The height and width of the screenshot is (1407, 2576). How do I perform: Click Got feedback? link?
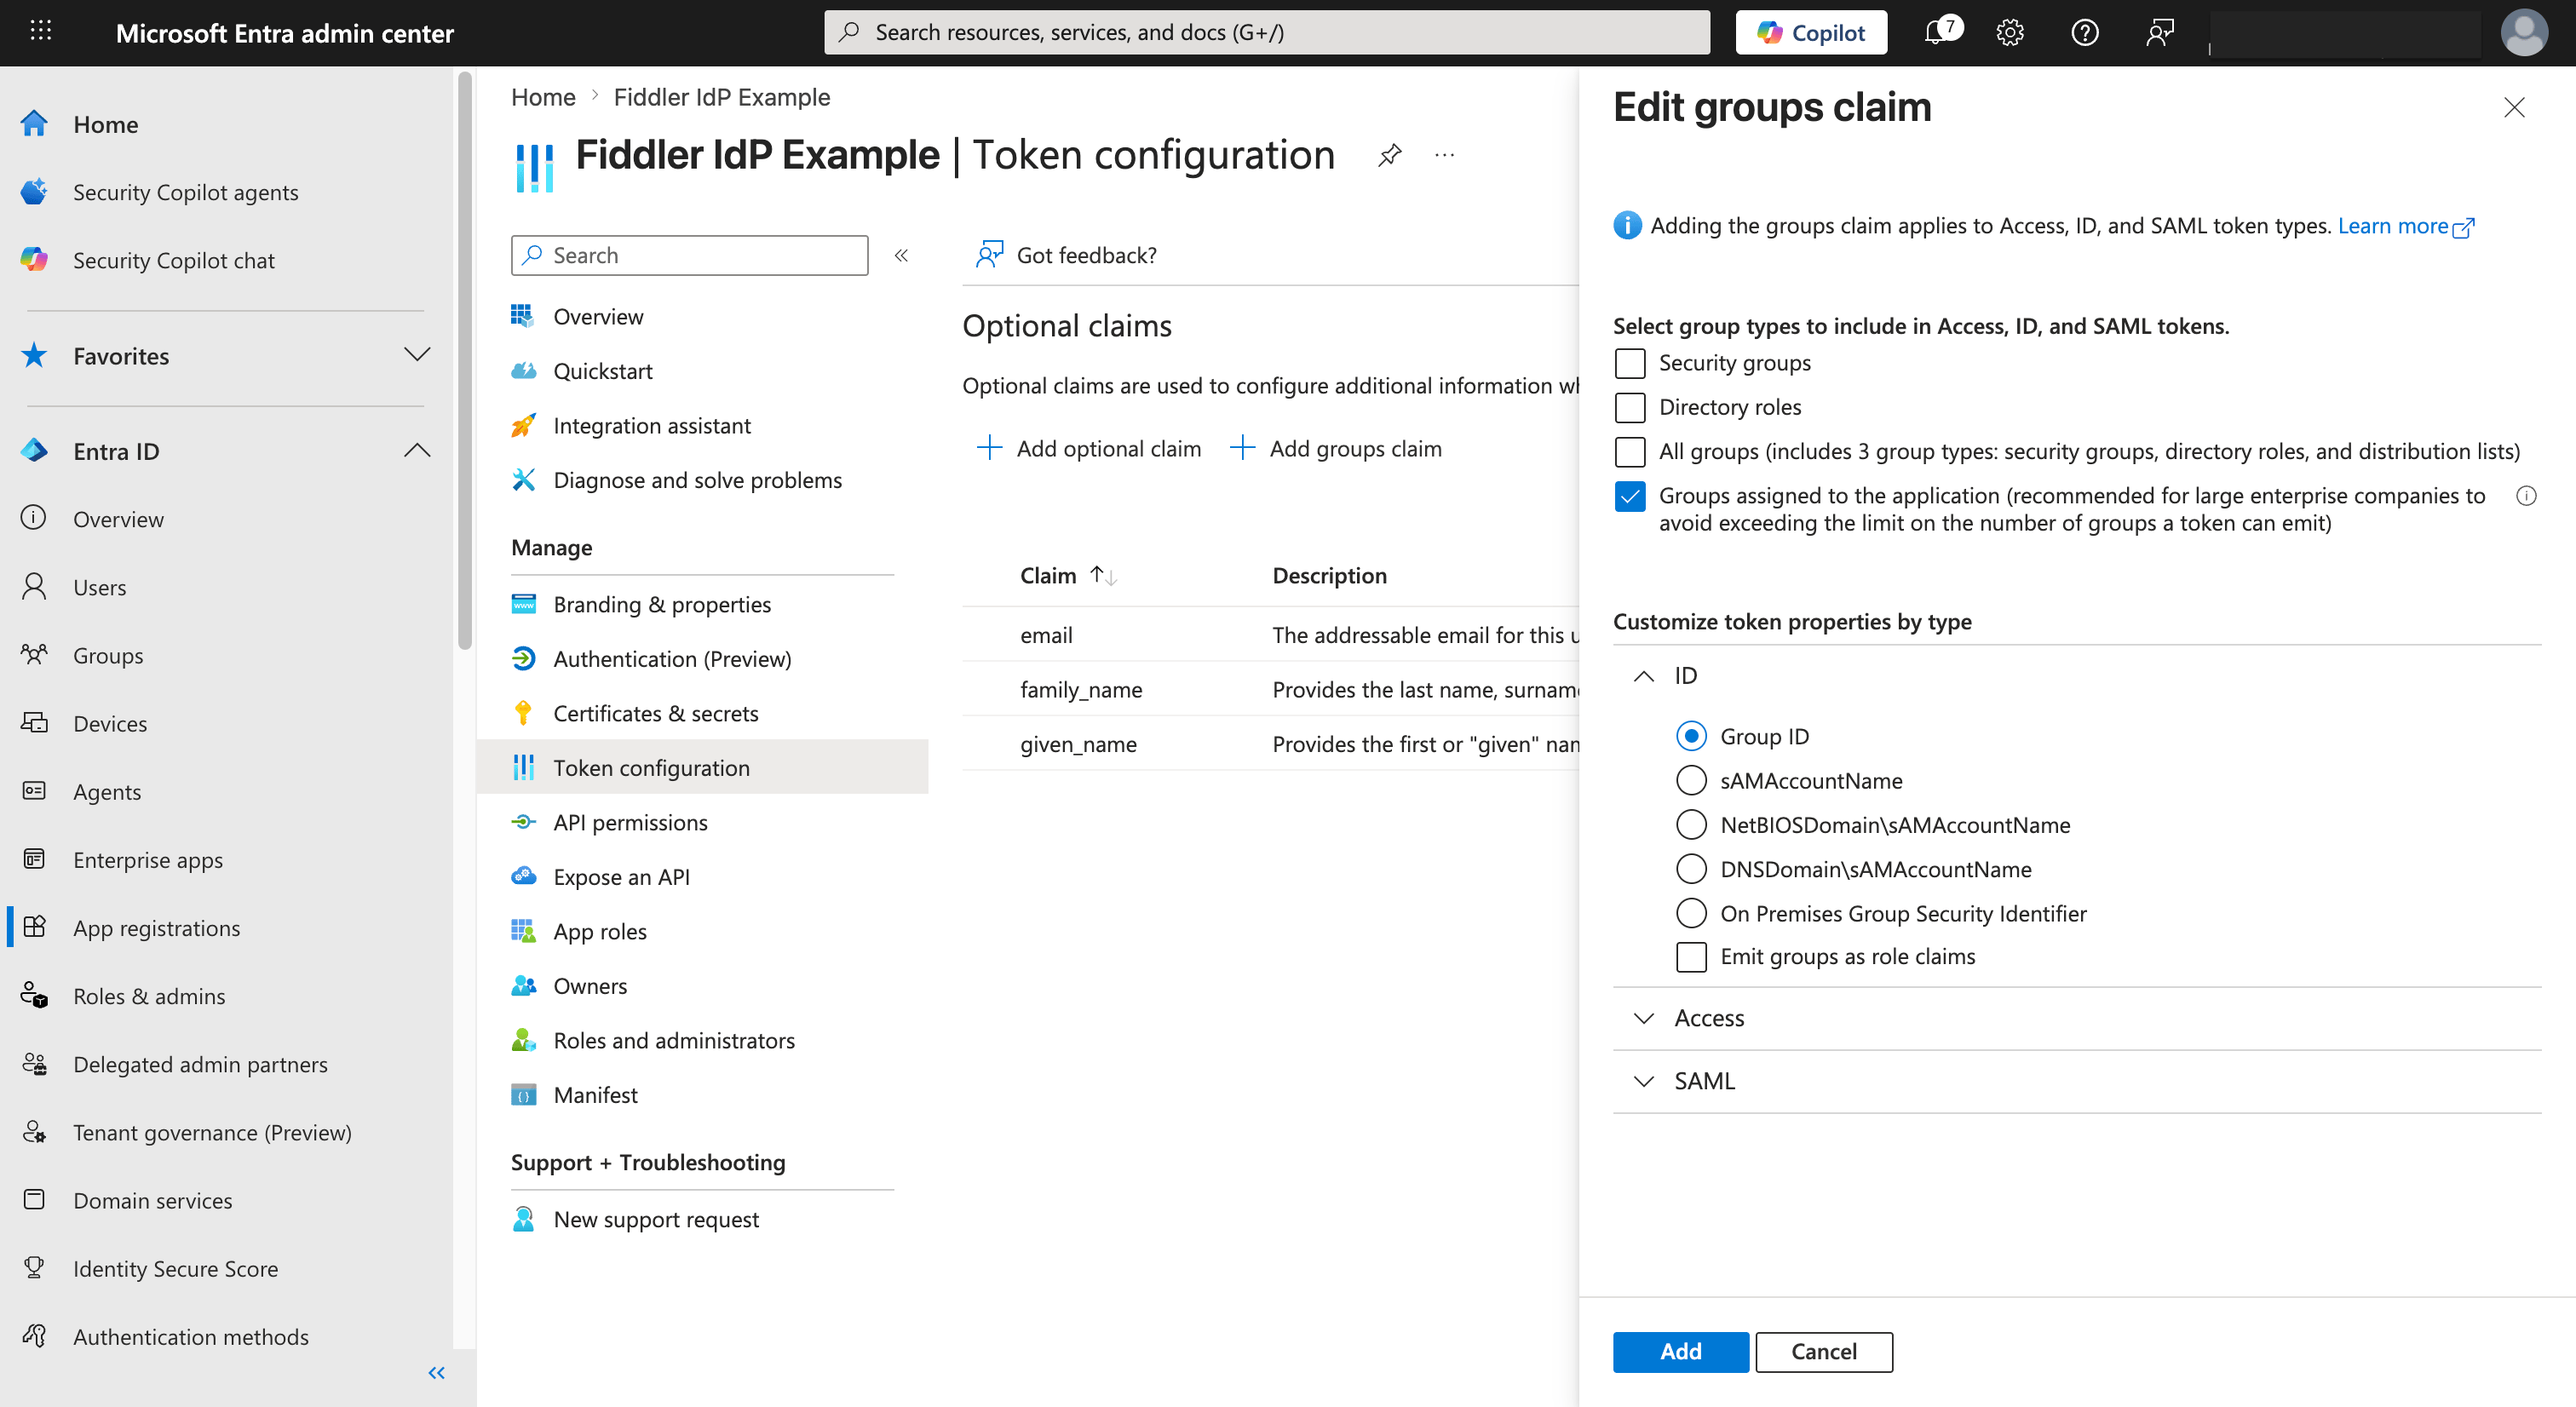point(1066,255)
